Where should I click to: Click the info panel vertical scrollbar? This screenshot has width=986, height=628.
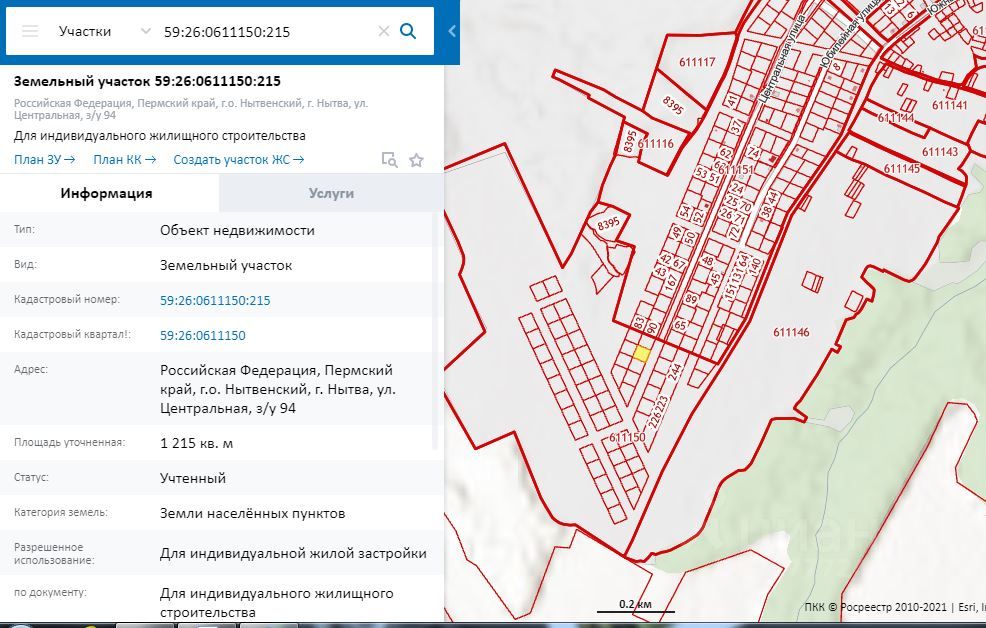pos(434,330)
